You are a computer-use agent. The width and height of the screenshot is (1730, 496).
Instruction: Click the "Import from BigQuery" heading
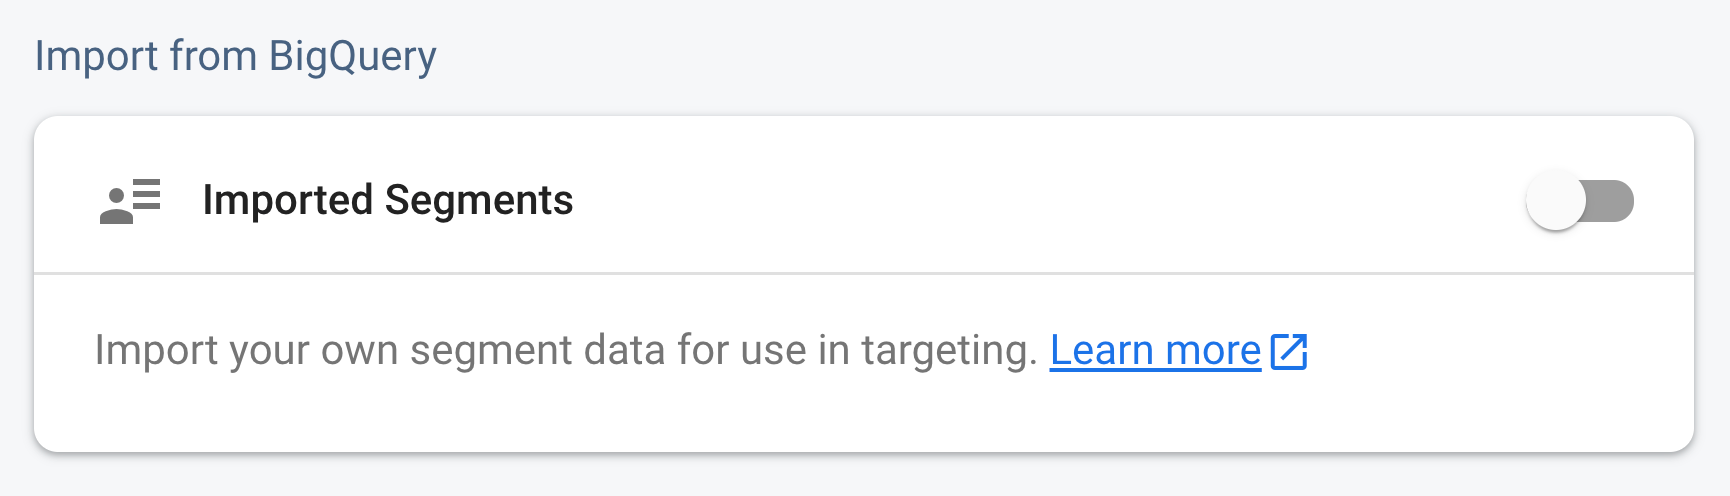235,56
